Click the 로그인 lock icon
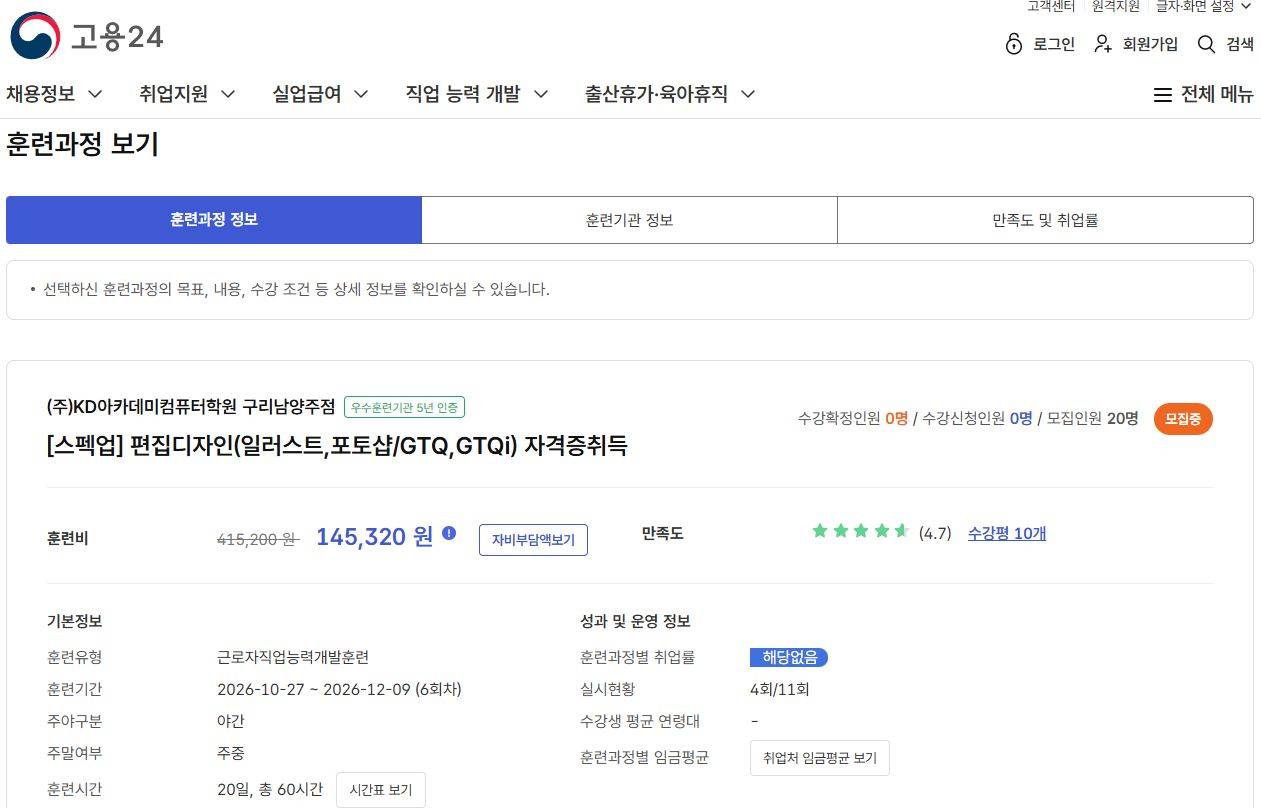This screenshot has height=808, width=1261. coord(1014,44)
